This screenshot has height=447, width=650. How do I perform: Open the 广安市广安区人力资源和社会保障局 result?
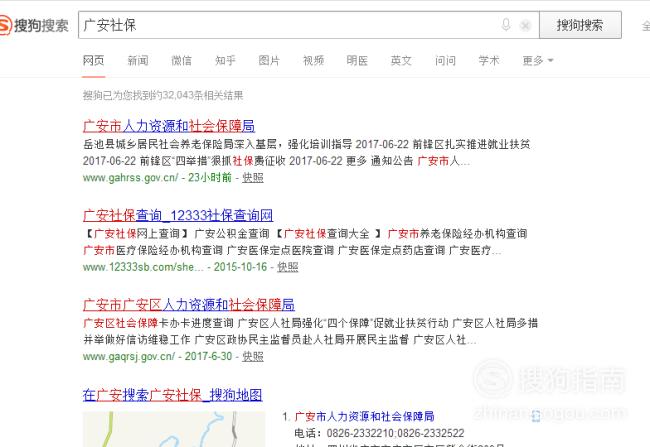pos(189,305)
